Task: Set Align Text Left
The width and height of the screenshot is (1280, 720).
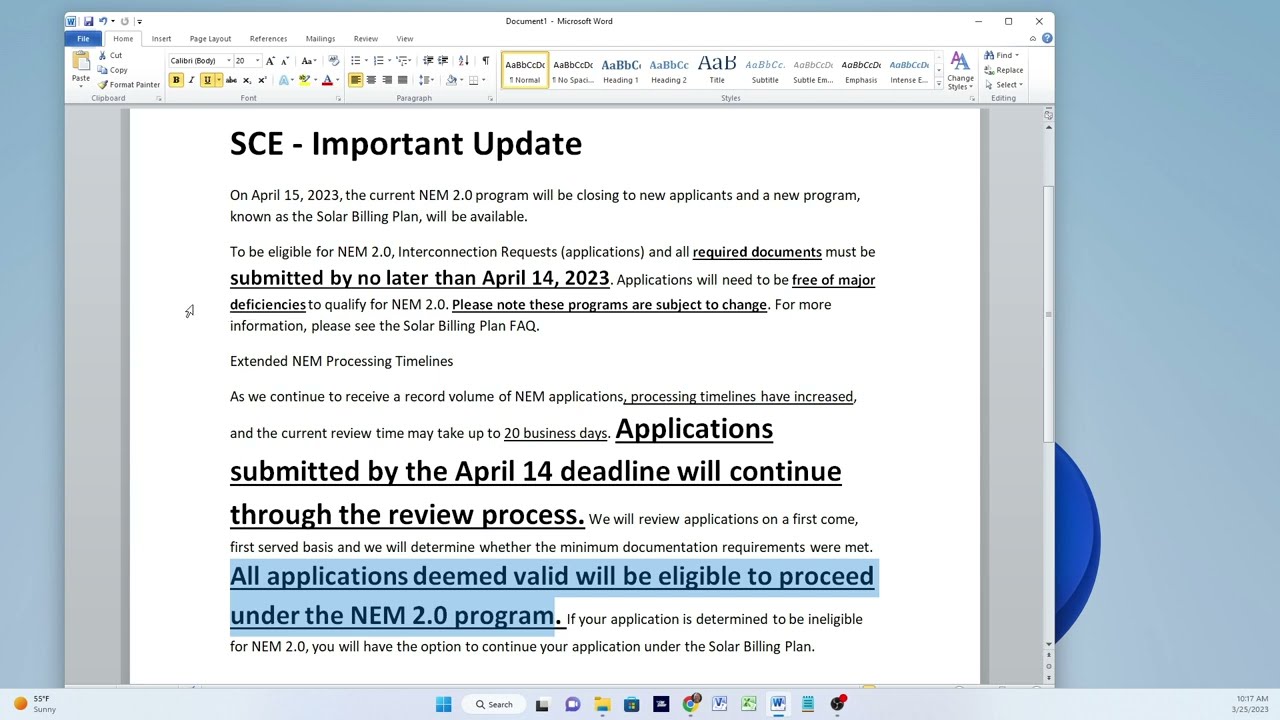Action: pos(355,80)
